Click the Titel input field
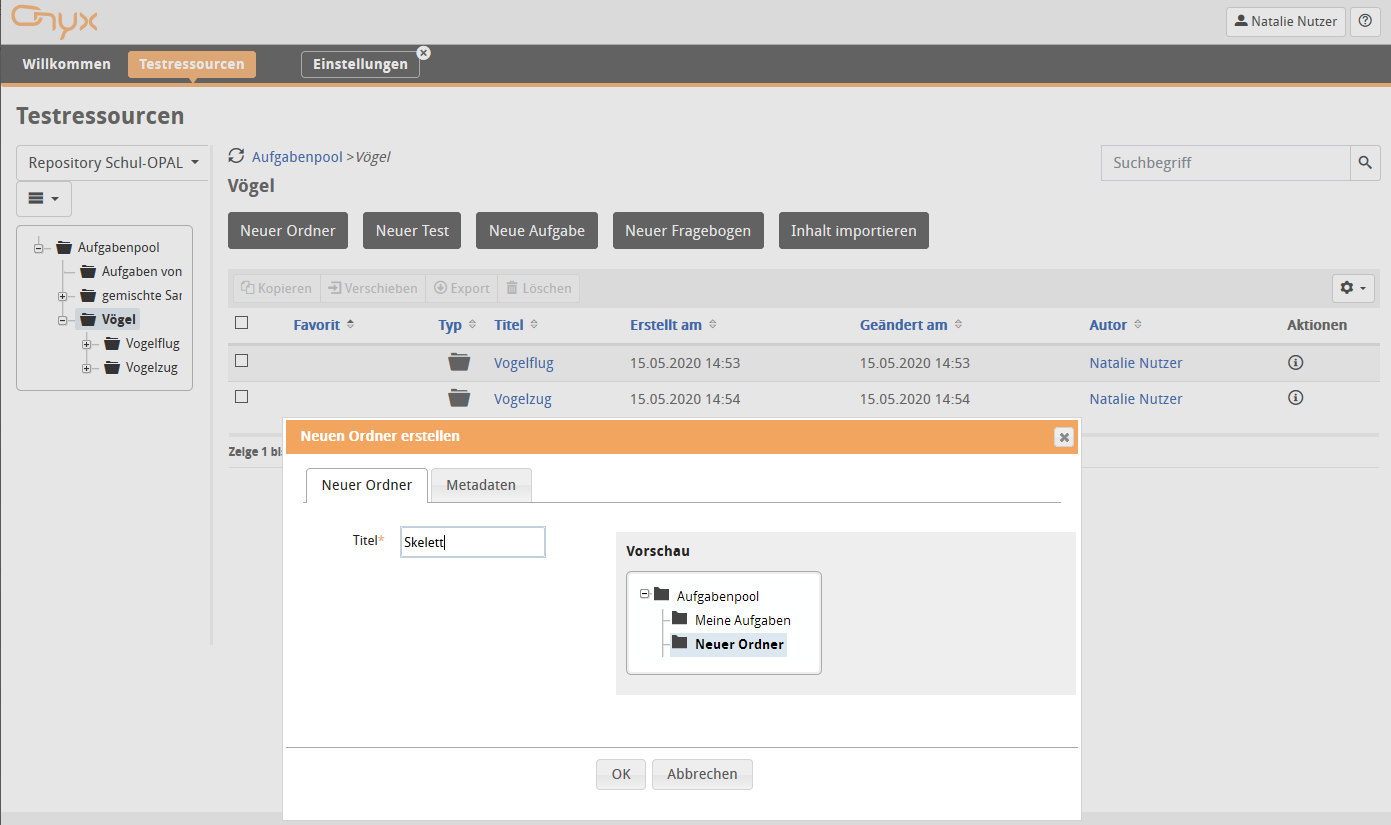 (472, 542)
